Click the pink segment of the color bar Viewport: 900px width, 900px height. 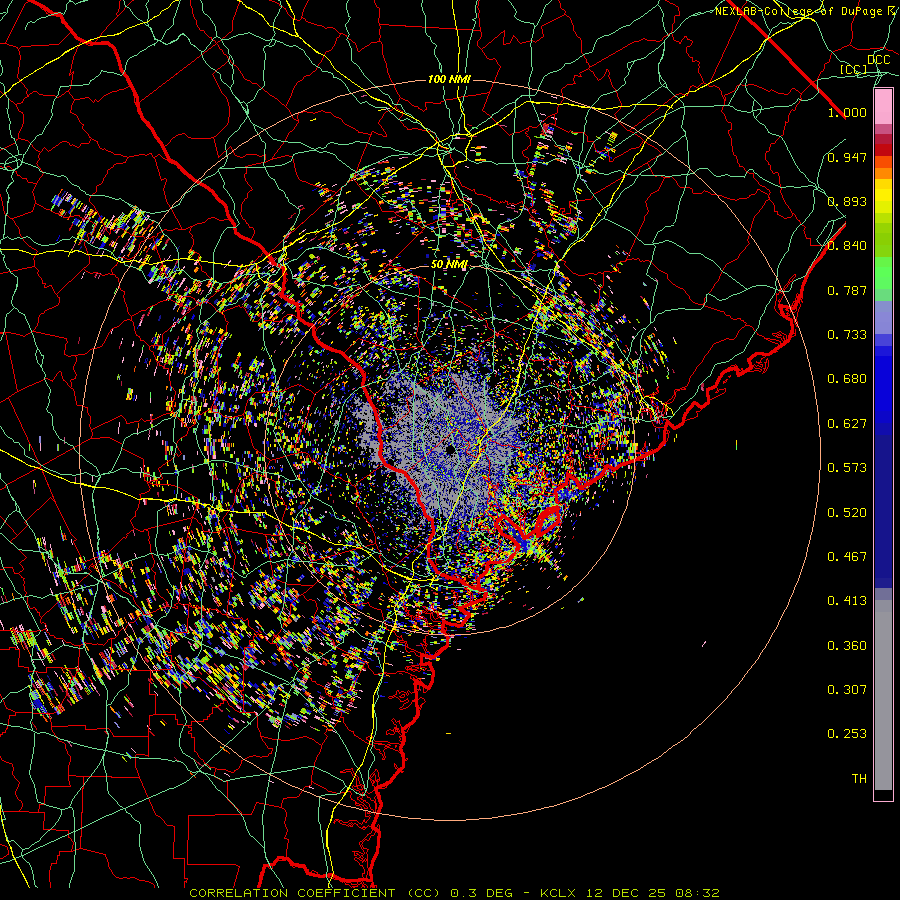coord(883,107)
